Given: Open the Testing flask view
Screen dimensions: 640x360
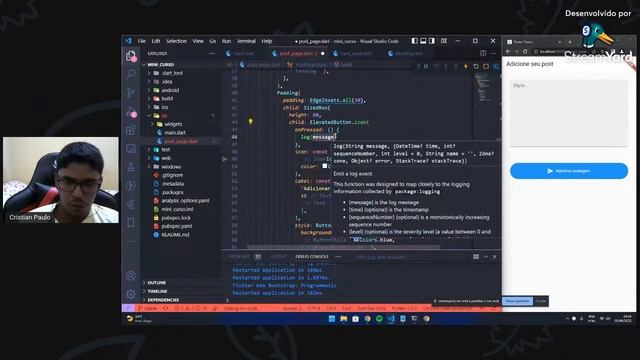Looking at the screenshot, I should pos(131,167).
